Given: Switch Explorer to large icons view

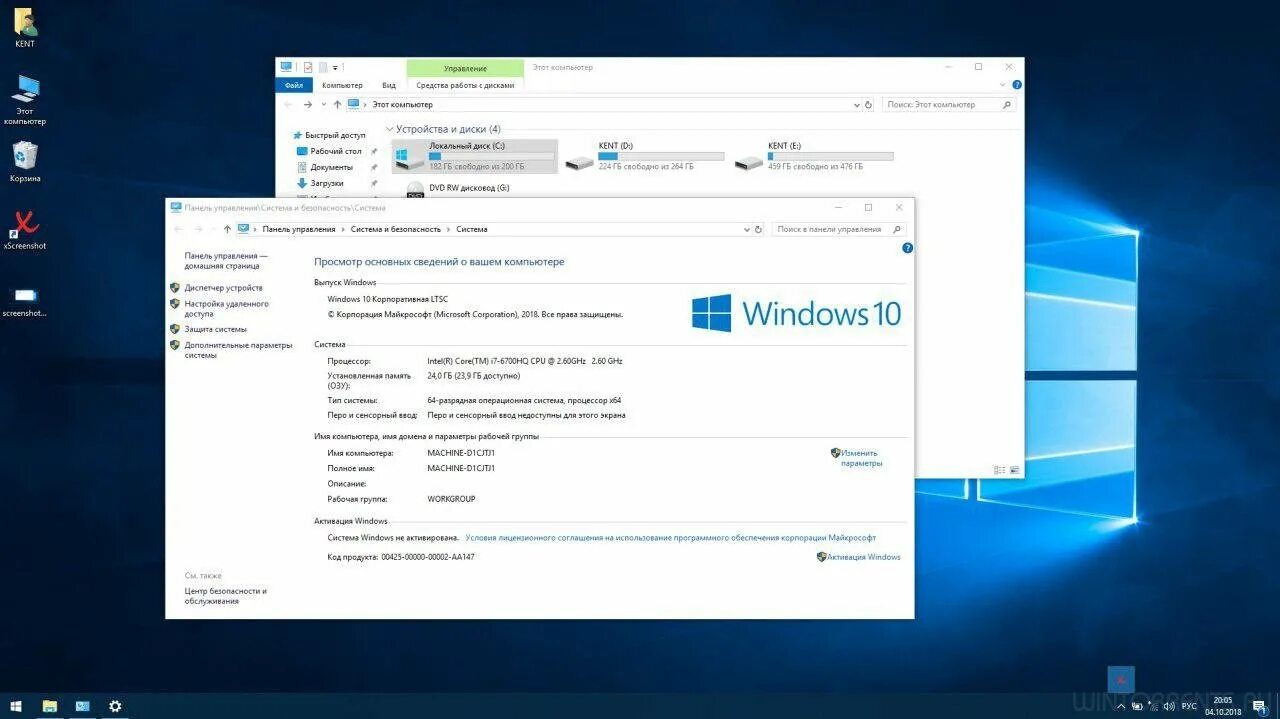Looking at the screenshot, I should [x=1014, y=469].
